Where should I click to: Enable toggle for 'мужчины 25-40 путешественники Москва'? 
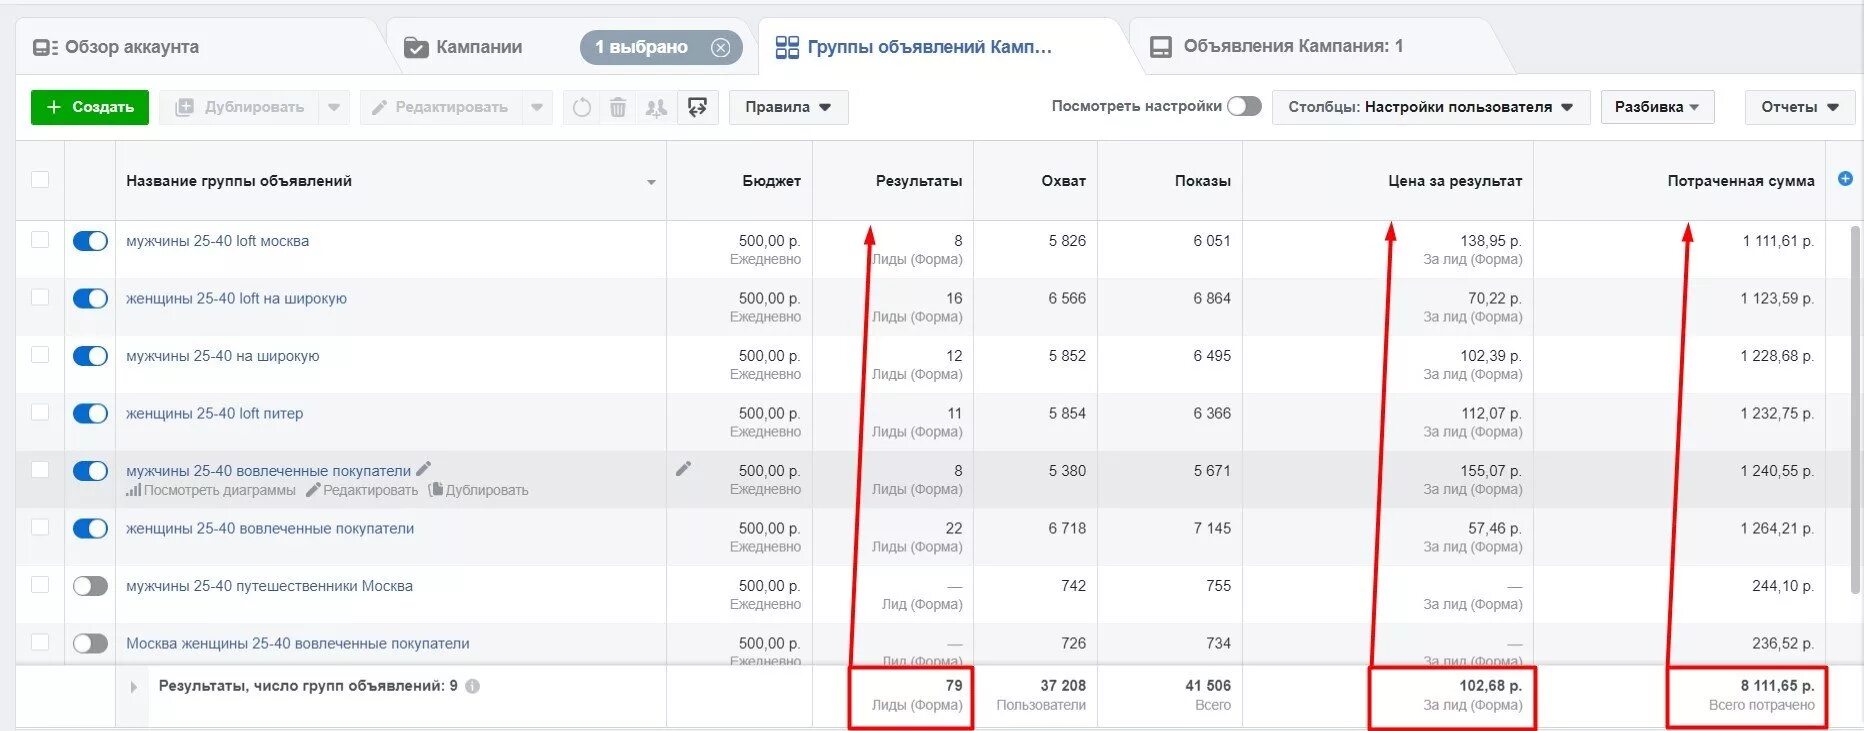point(90,586)
